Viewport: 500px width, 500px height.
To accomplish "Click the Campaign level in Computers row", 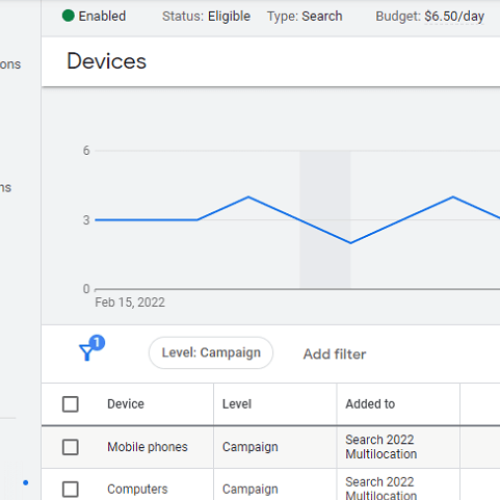I will 250,489.
